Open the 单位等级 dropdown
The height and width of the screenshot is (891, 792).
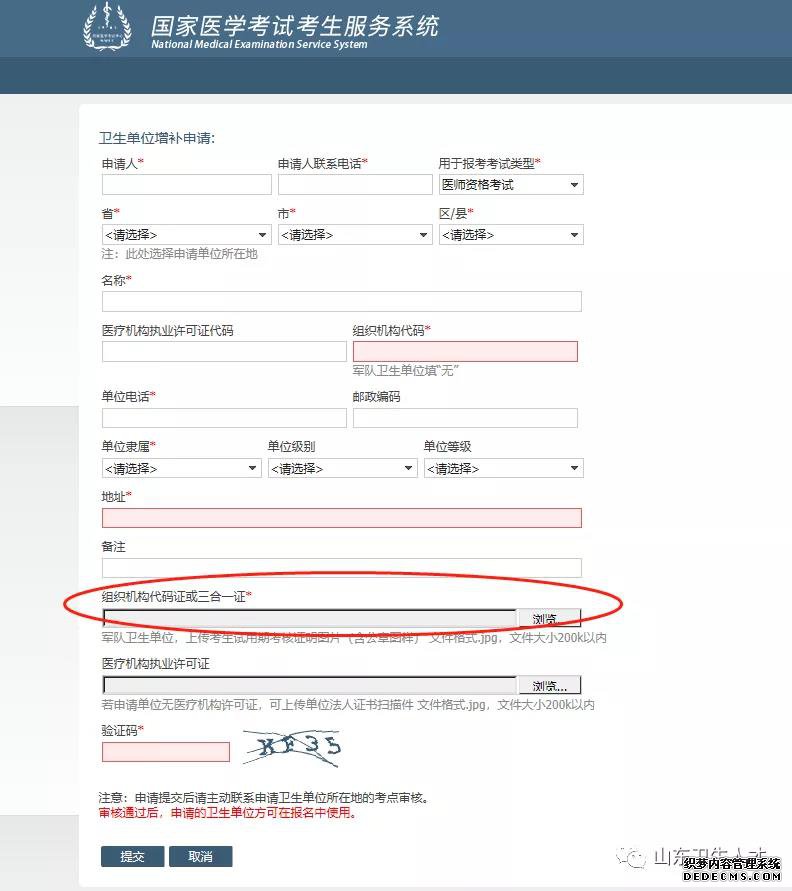(x=504, y=468)
